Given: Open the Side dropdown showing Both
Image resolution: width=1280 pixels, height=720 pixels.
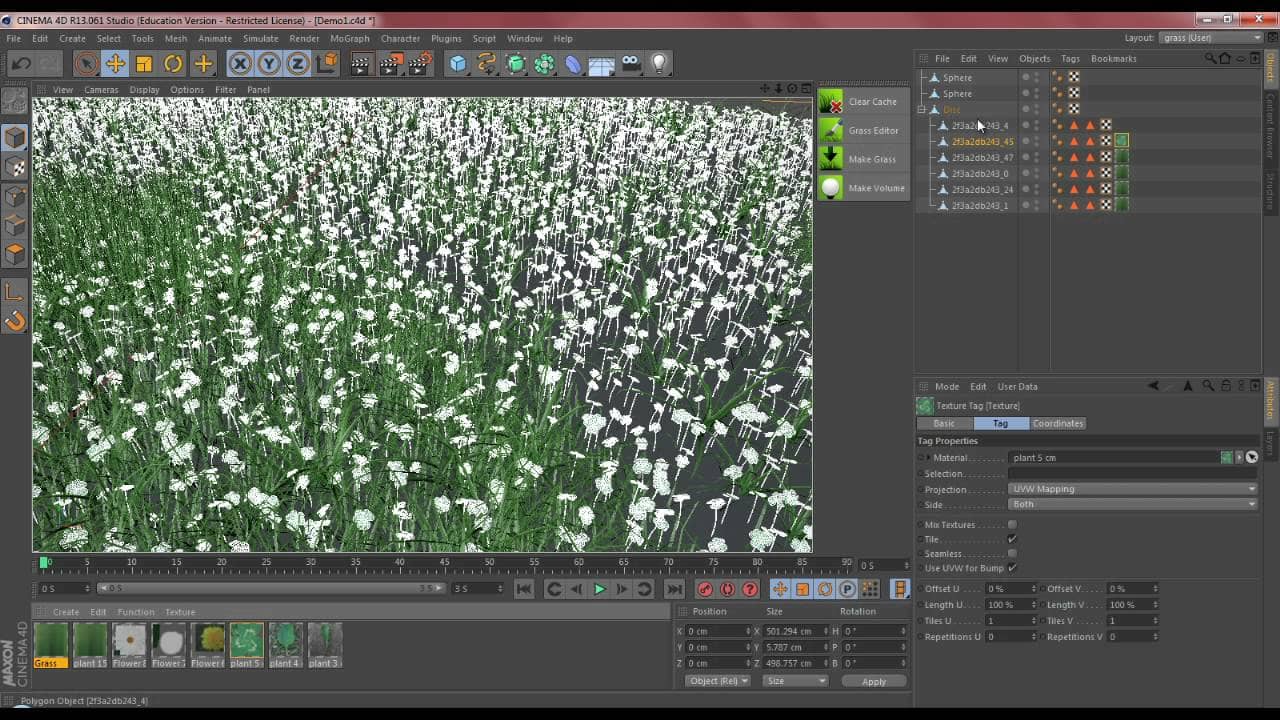Looking at the screenshot, I should (1131, 504).
